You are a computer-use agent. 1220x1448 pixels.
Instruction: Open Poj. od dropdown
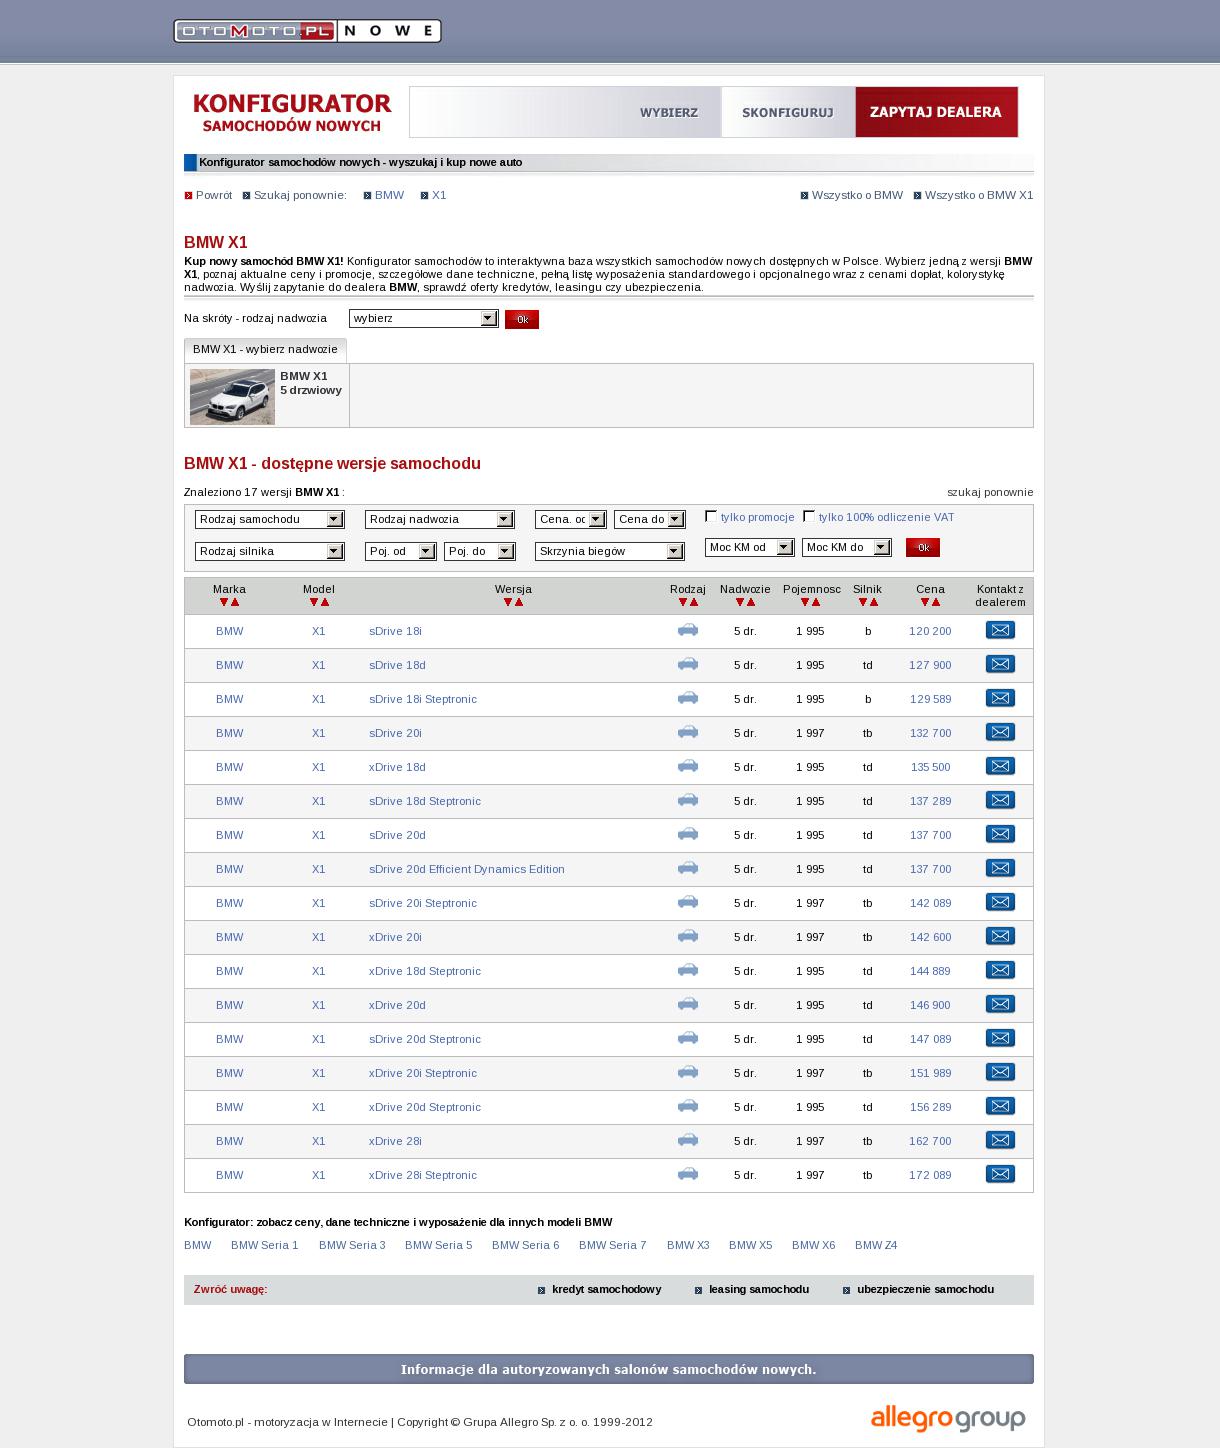(x=401, y=551)
